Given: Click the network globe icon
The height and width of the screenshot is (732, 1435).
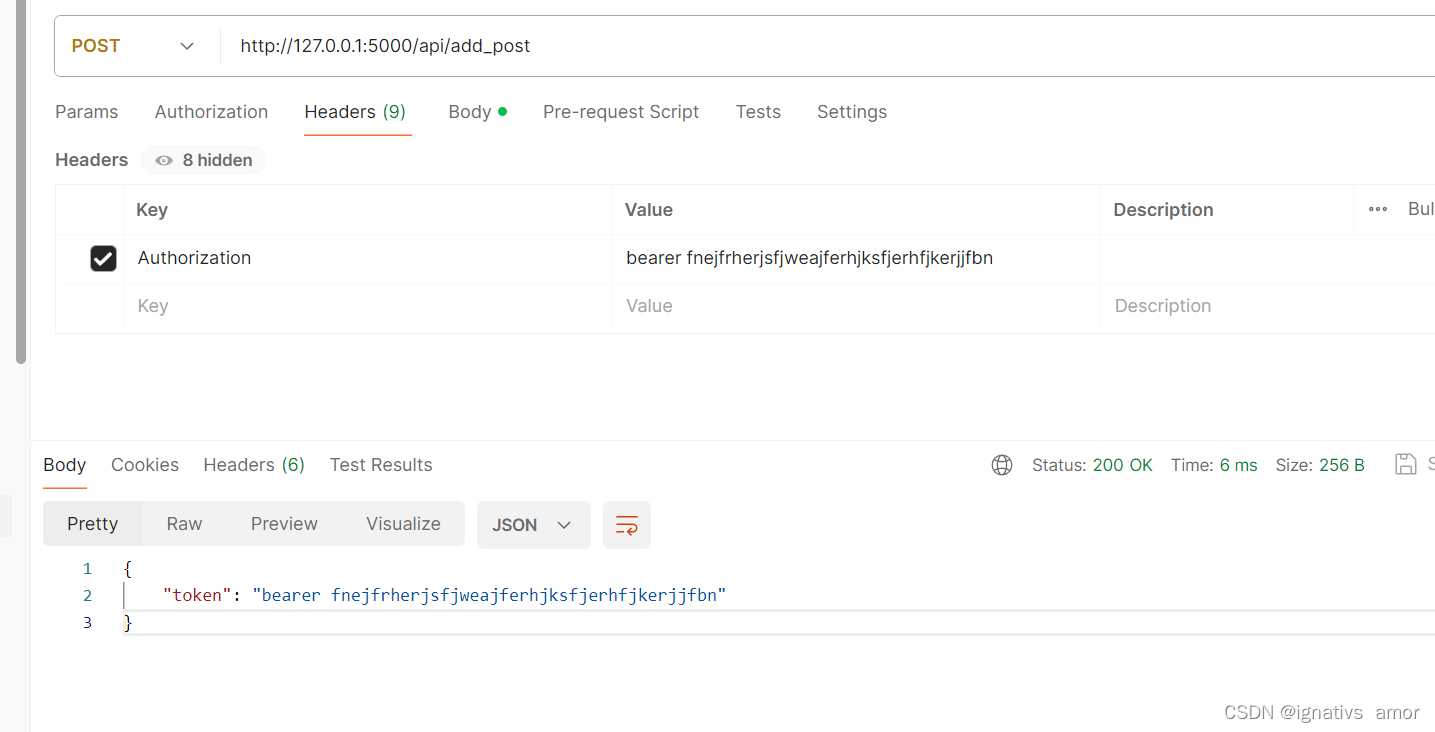Looking at the screenshot, I should click(x=1002, y=465).
